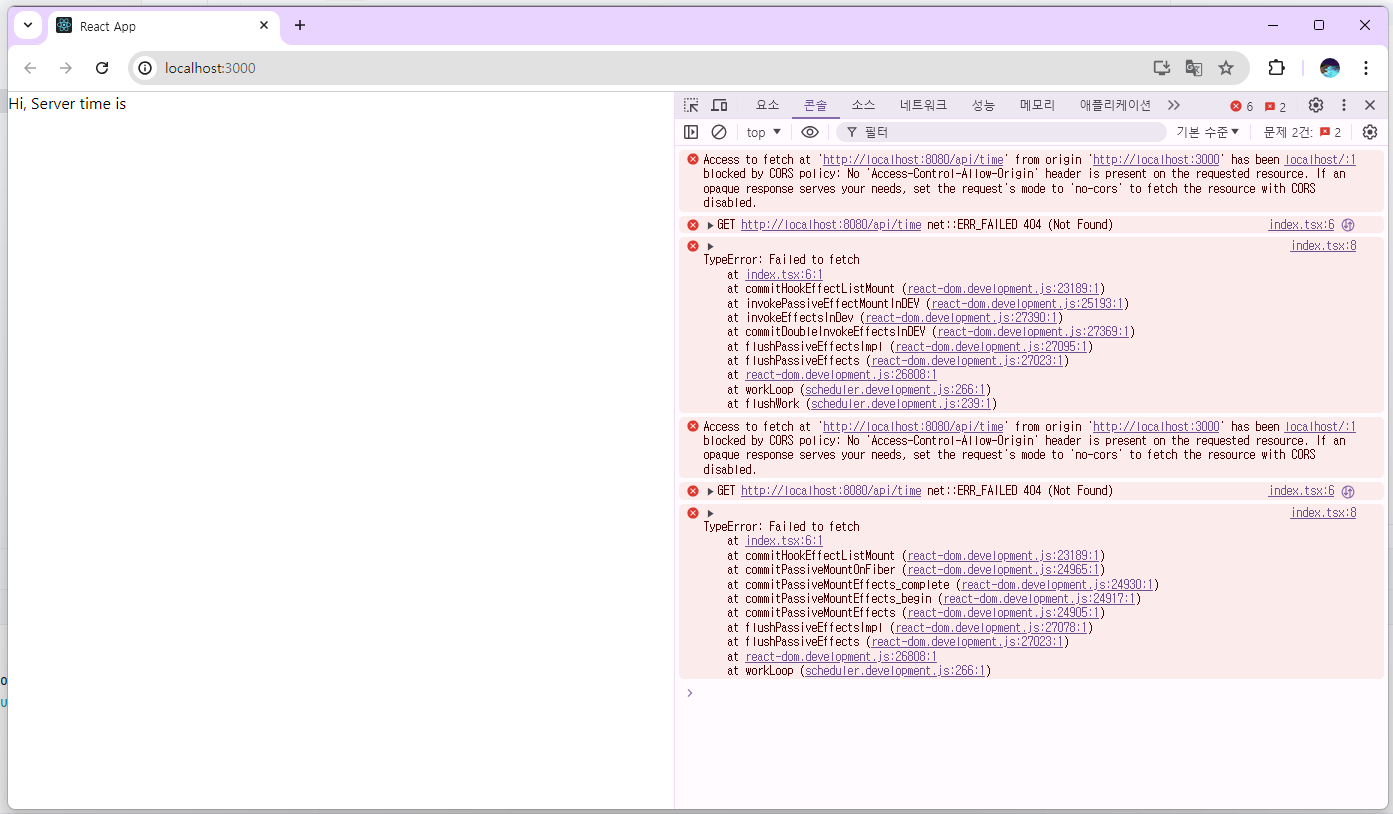Open the 소스 (Sources) tab
The image size is (1393, 814).
click(864, 105)
